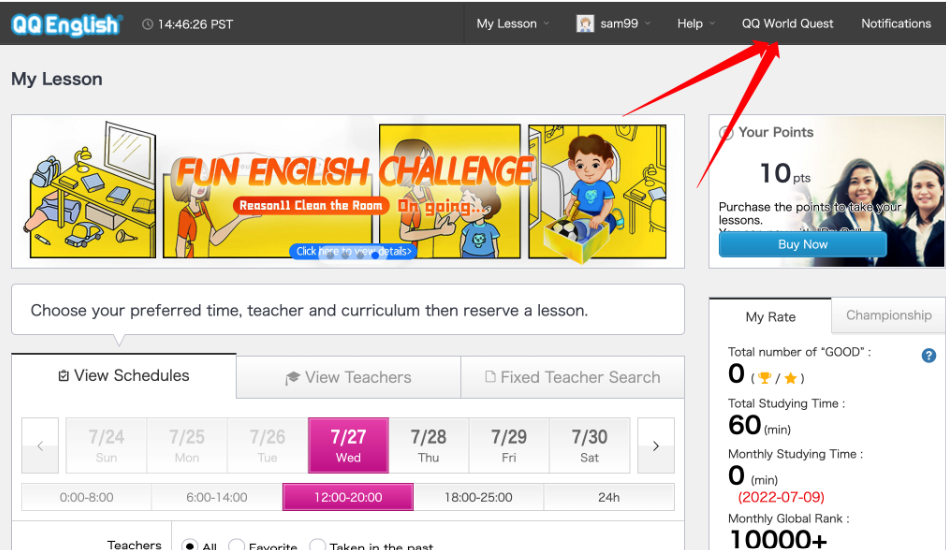This screenshot has width=946, height=550.
Task: Select the Favorite teachers radio button
Action: (237, 546)
